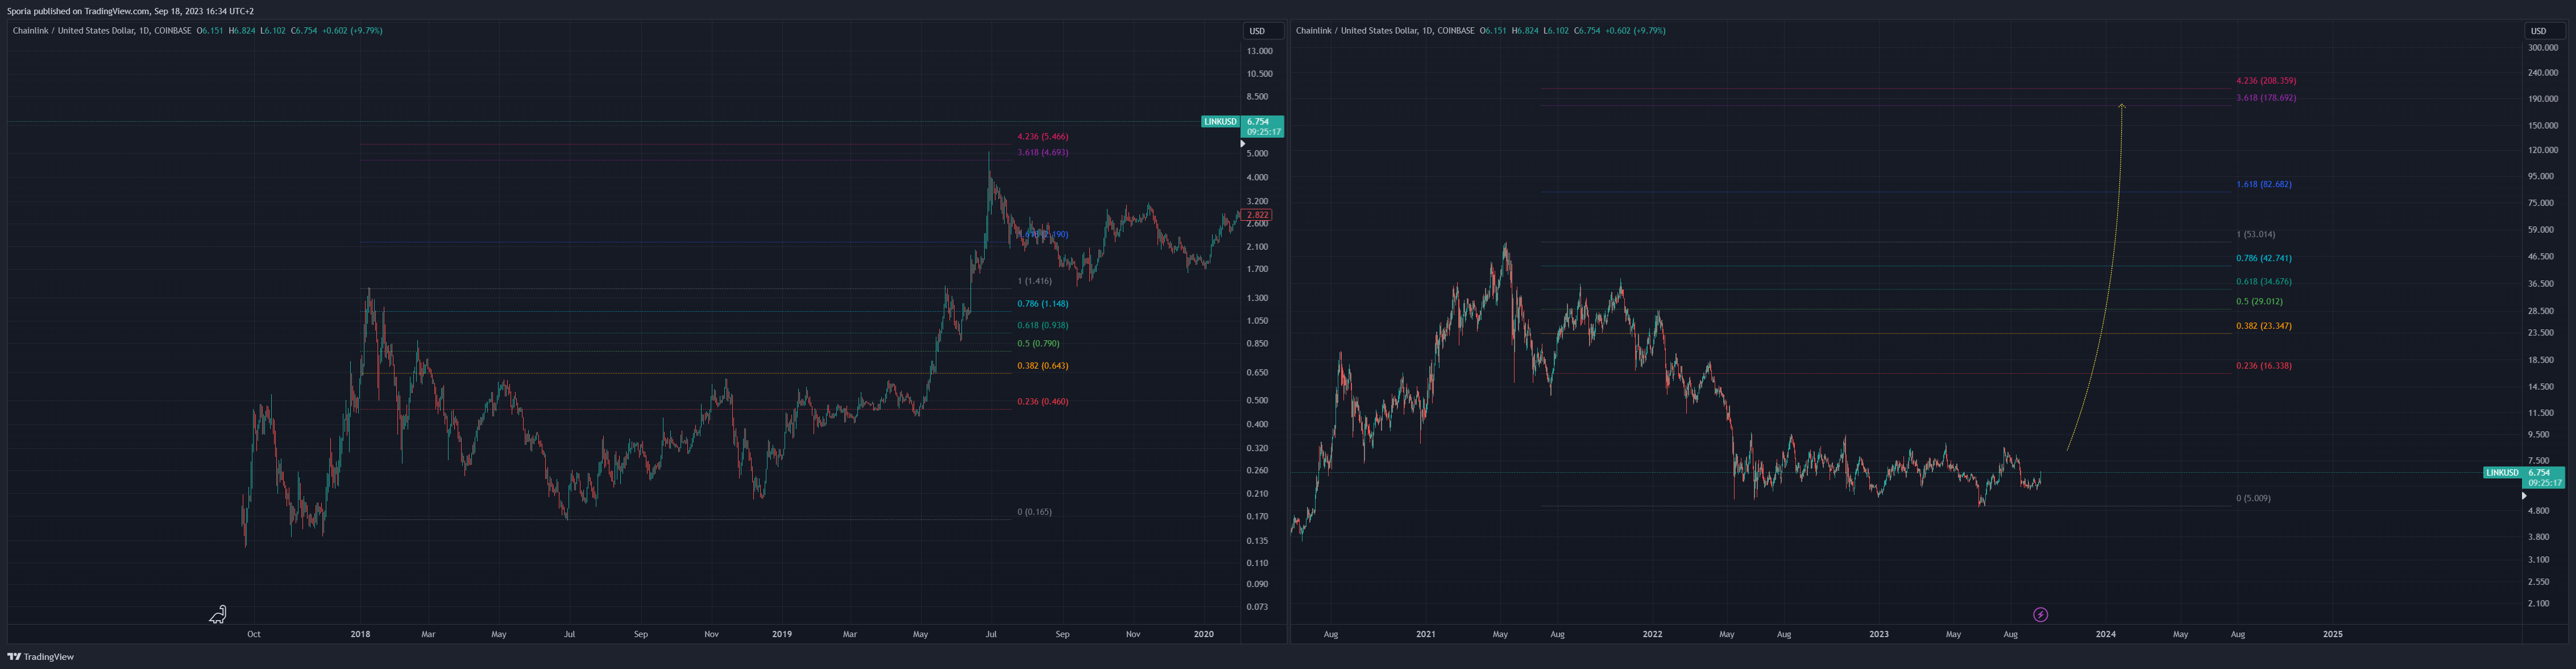The height and width of the screenshot is (669, 2576).
Task: Click the left chart Chainlink symbol title
Action: (102, 31)
